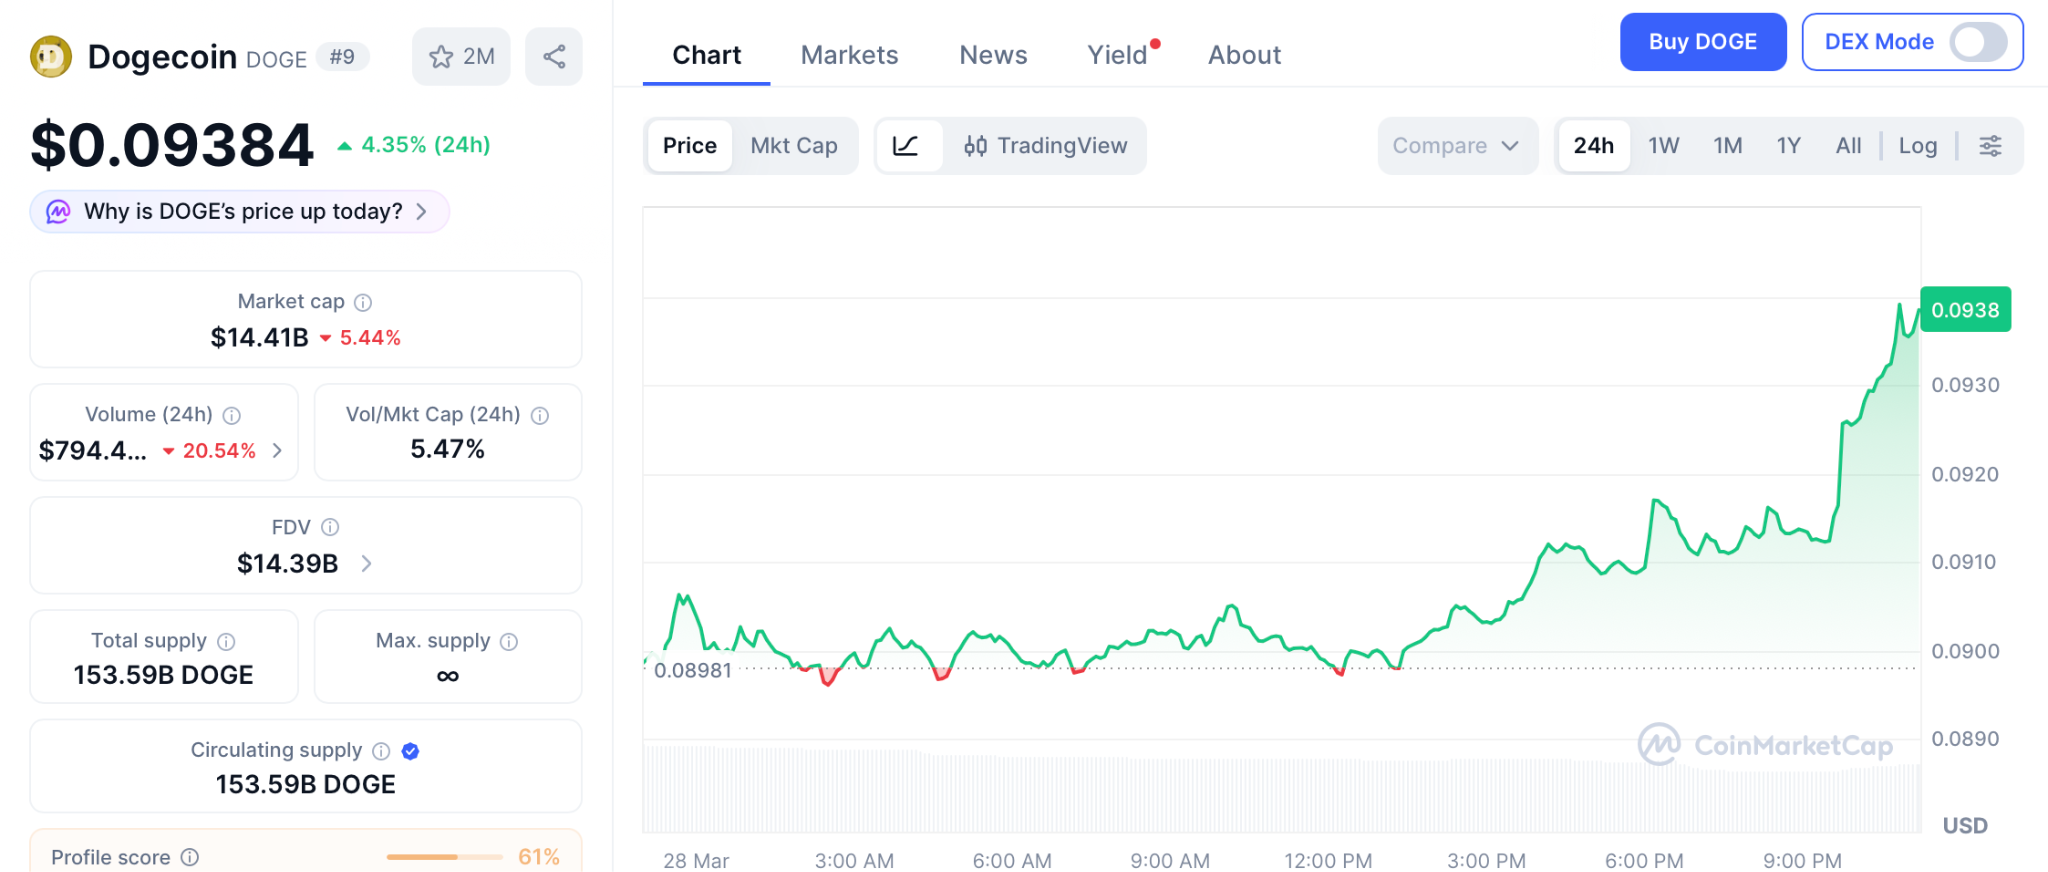Open the Compare dropdown
This screenshot has width=2048, height=872.
[1456, 146]
